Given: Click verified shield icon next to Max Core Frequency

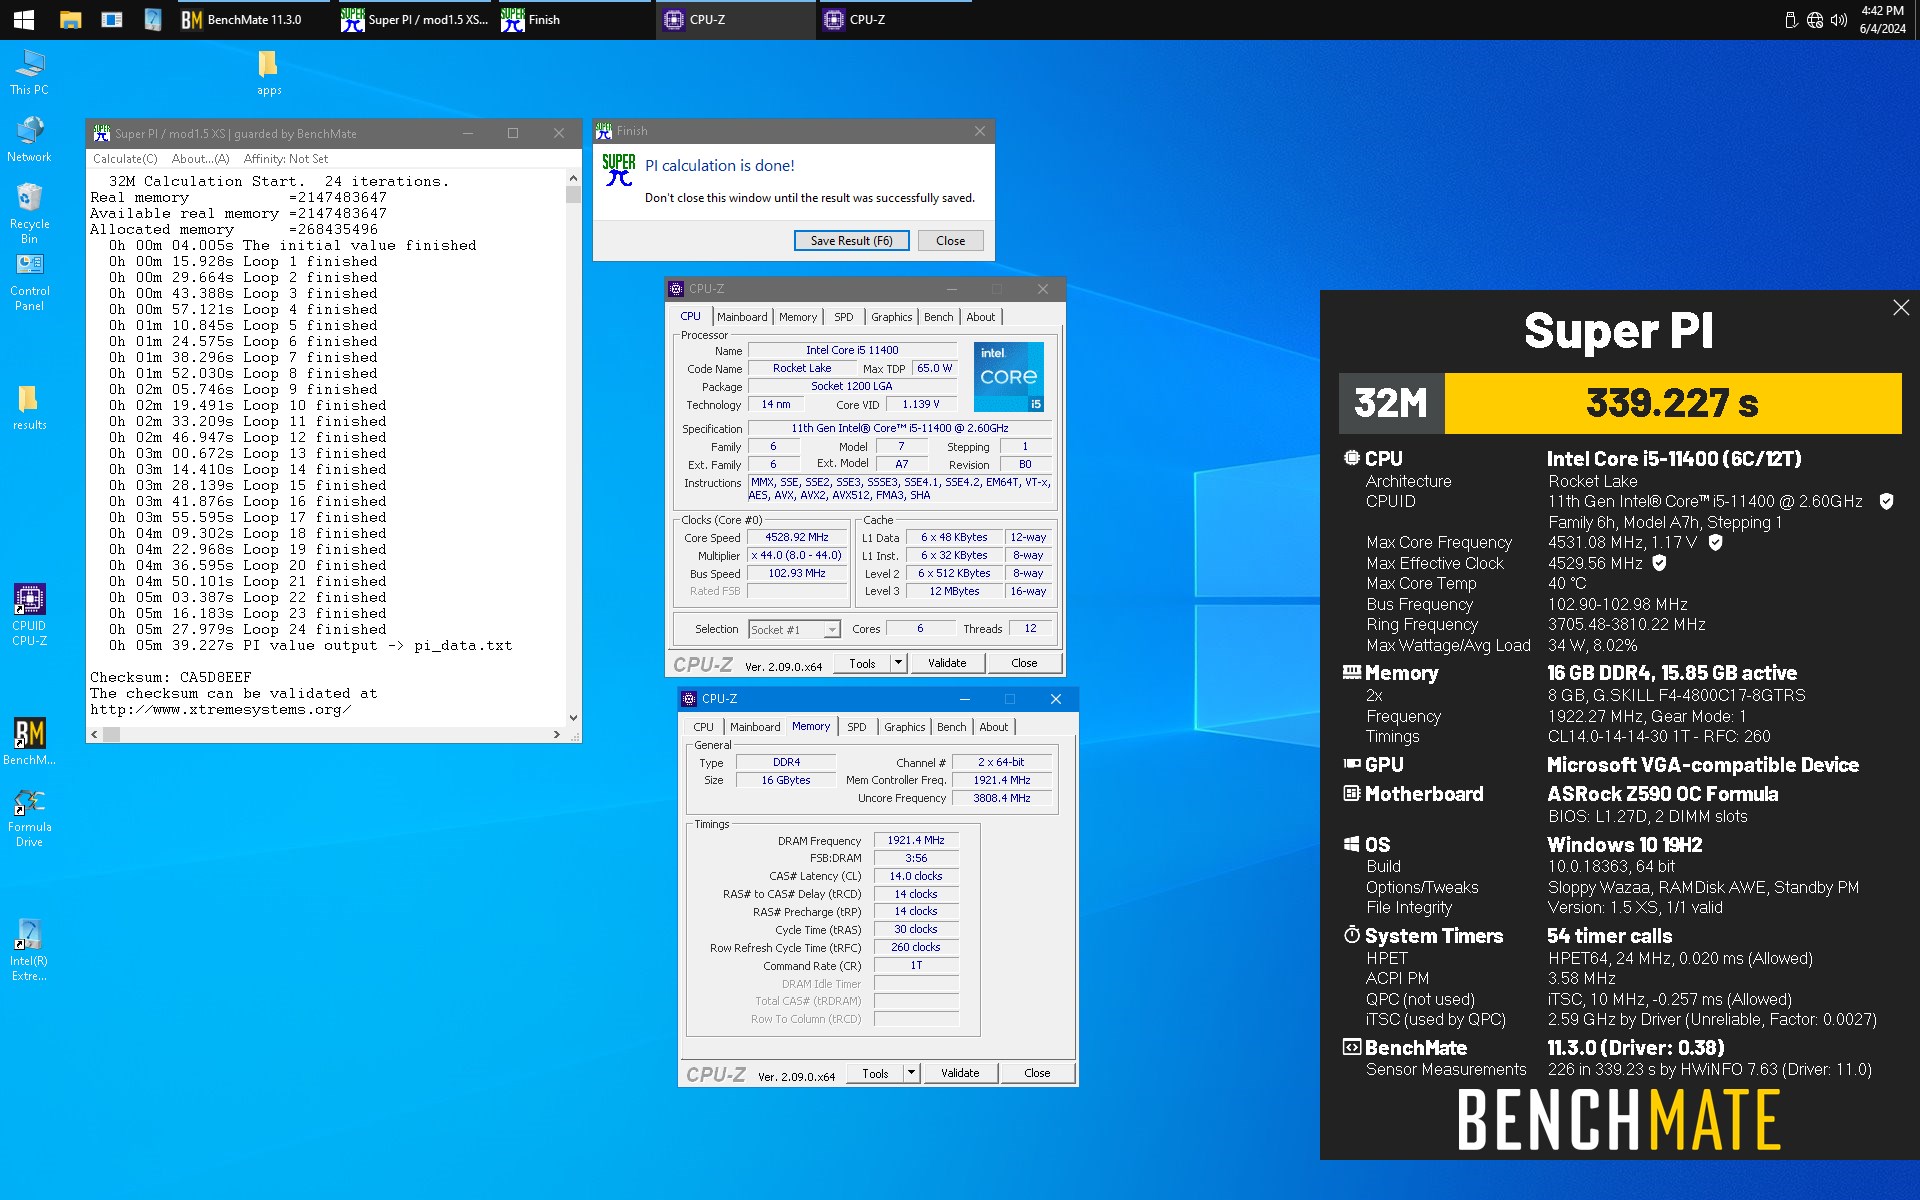Looking at the screenshot, I should click(x=1715, y=543).
